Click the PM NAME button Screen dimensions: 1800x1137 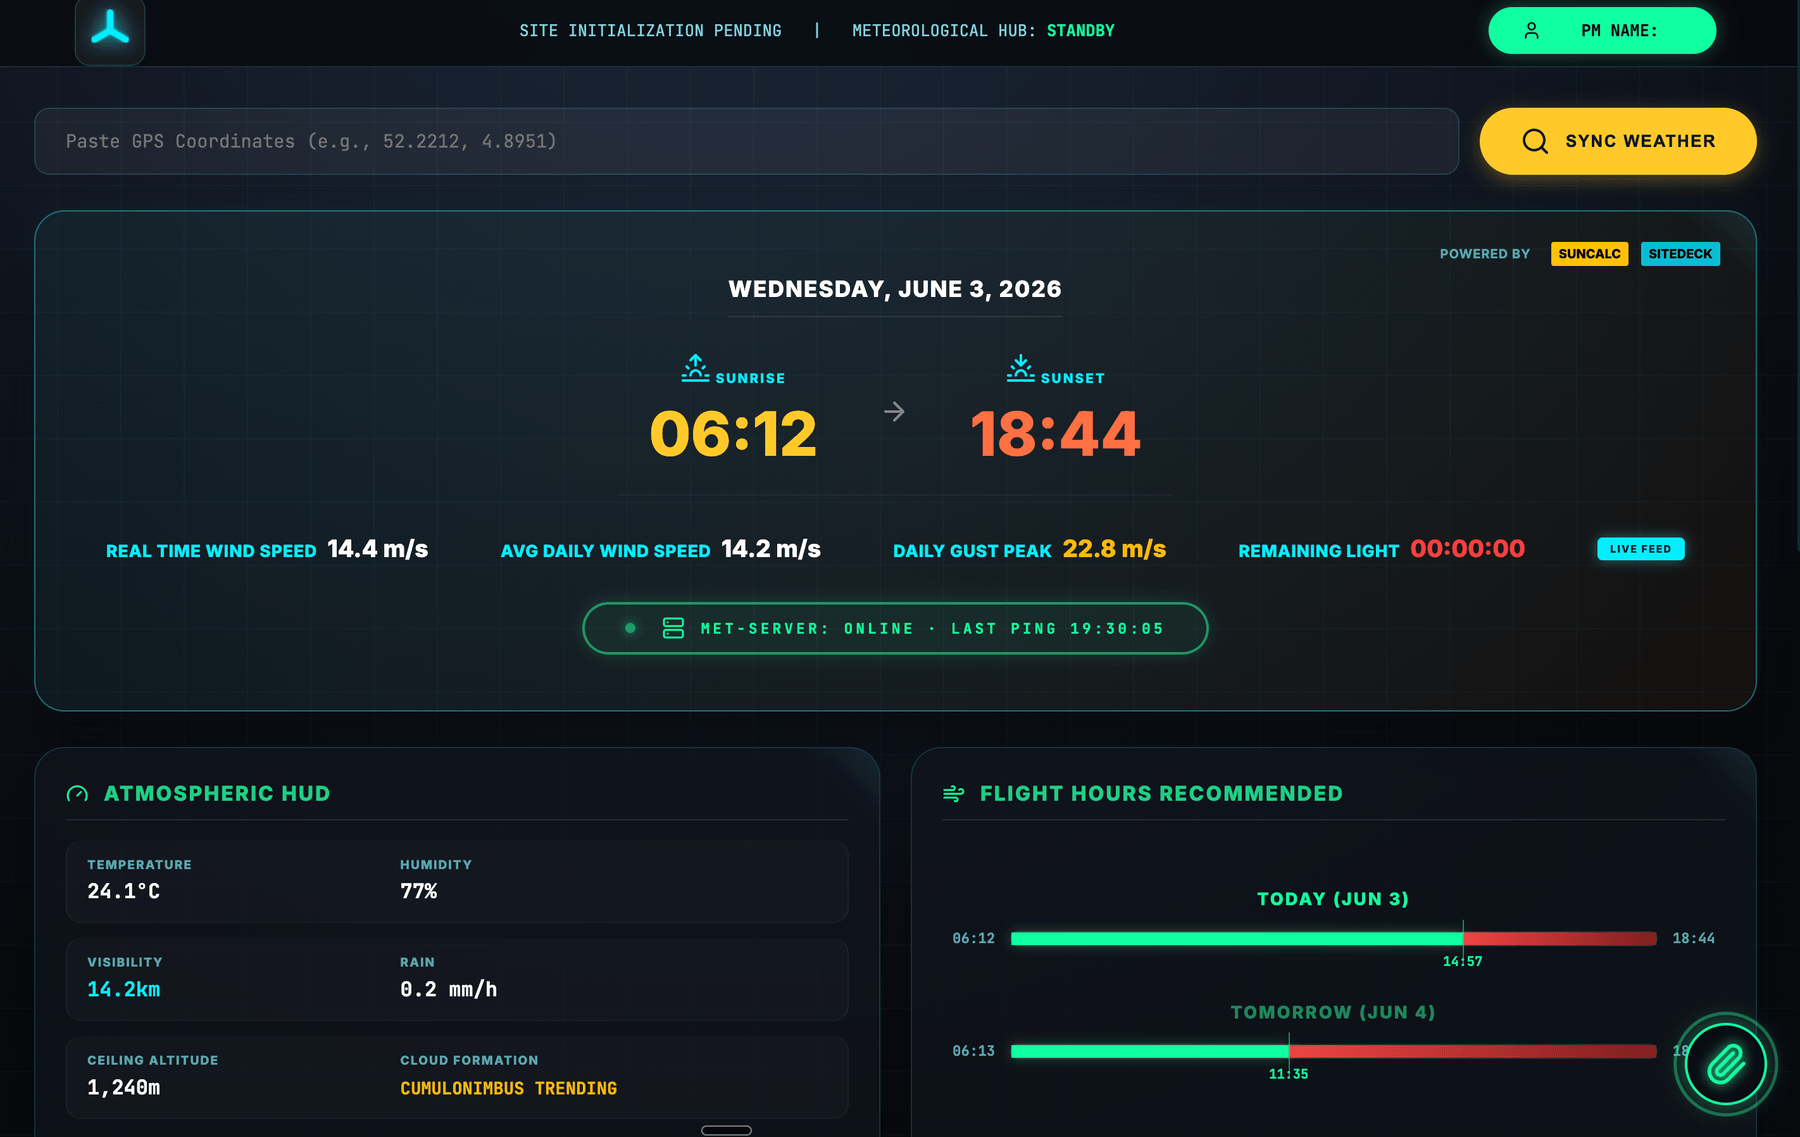click(1602, 31)
